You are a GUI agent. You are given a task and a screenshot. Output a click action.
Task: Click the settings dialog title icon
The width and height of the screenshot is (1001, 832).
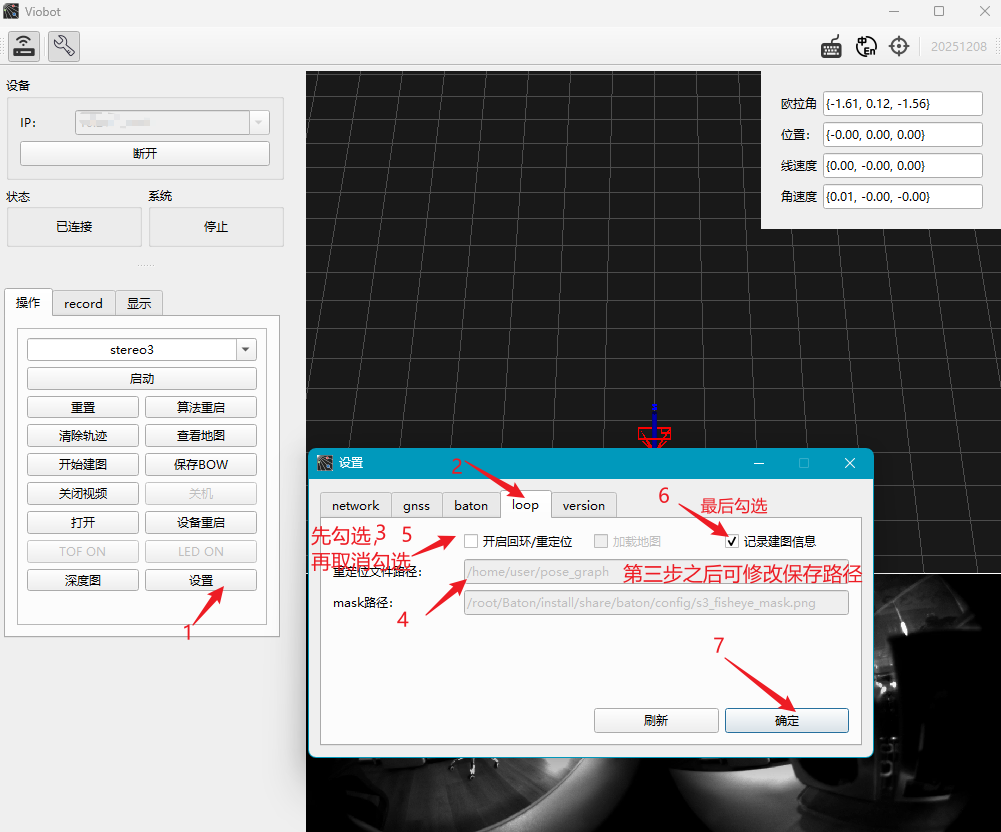click(325, 463)
